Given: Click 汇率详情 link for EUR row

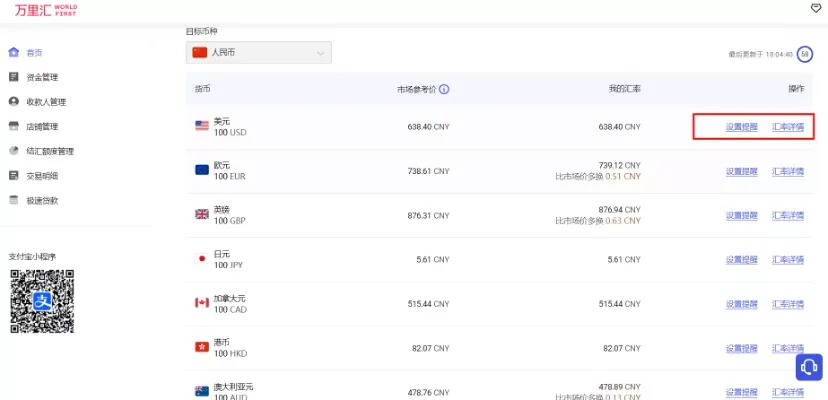Looking at the screenshot, I should tap(788, 171).
